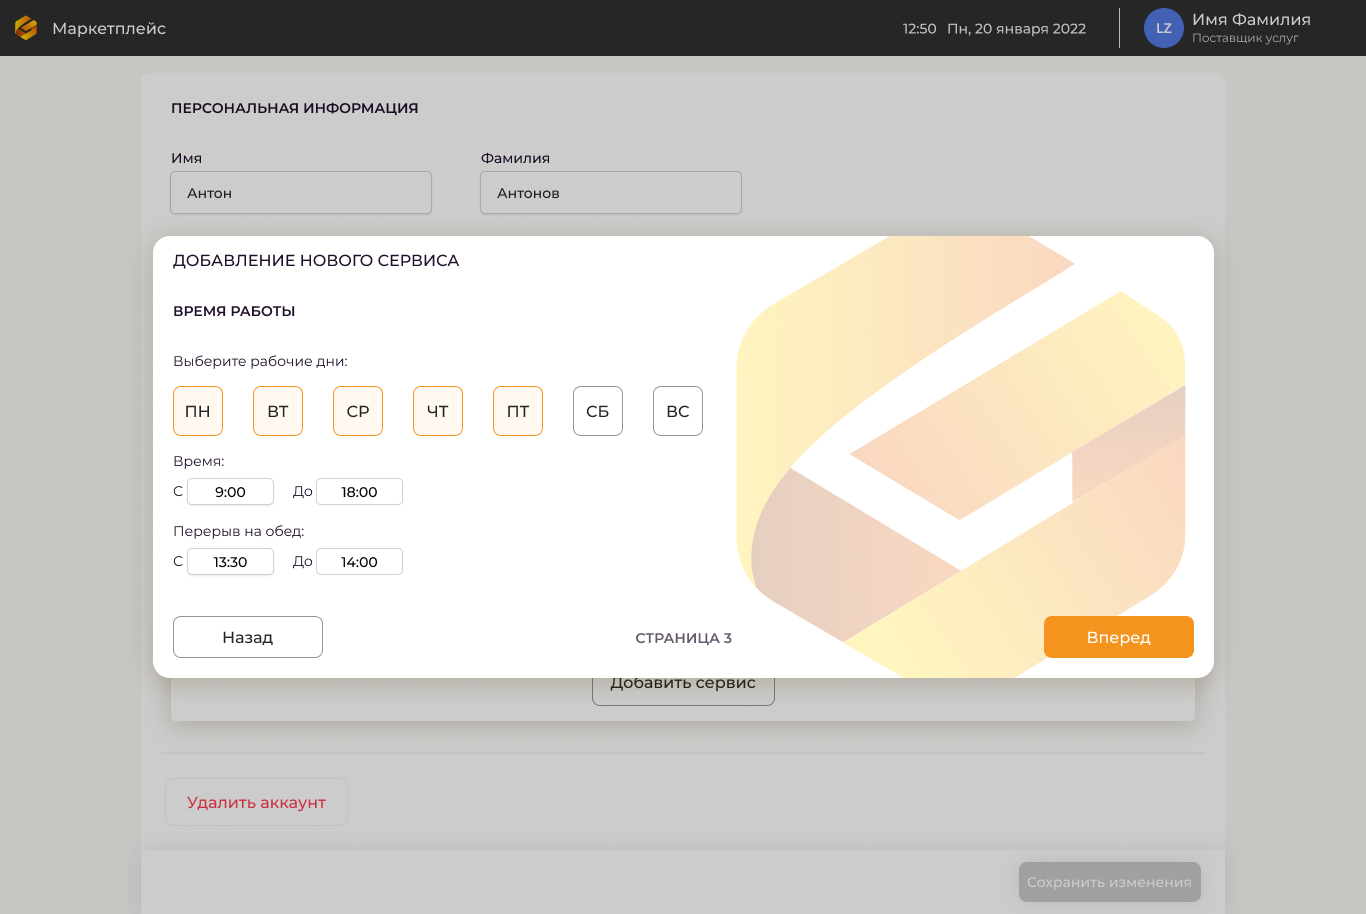Deselect the СР workday
1366x914 pixels.
pos(358,411)
